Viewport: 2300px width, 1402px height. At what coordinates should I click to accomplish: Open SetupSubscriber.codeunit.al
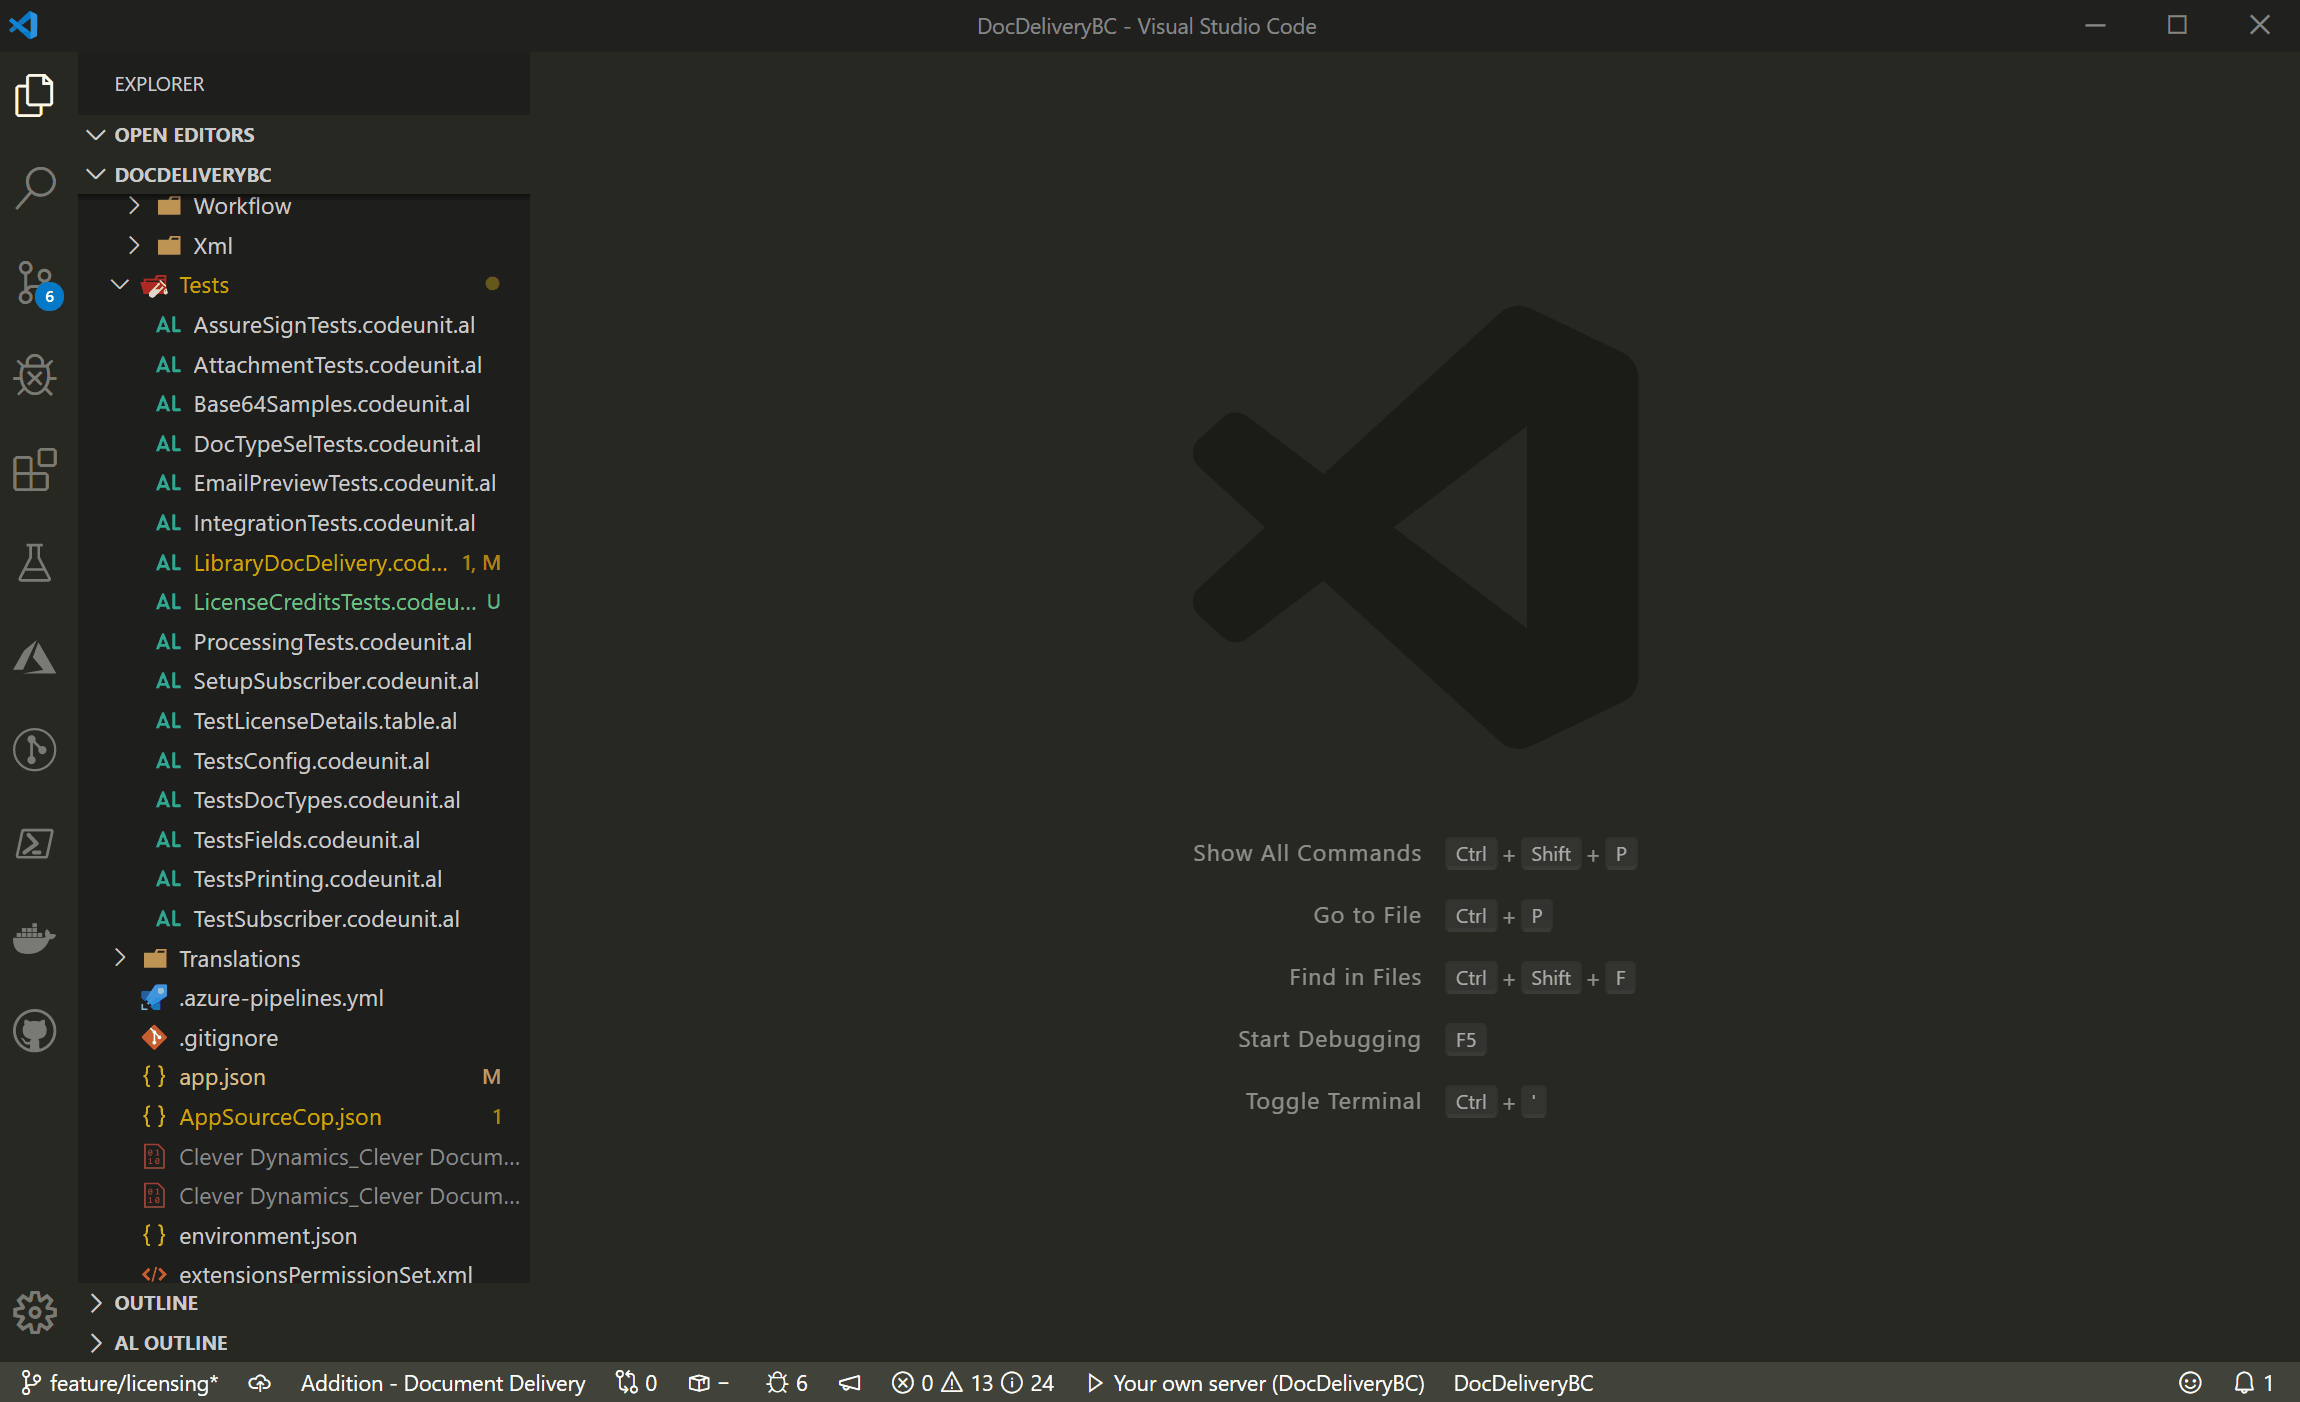pos(304,681)
